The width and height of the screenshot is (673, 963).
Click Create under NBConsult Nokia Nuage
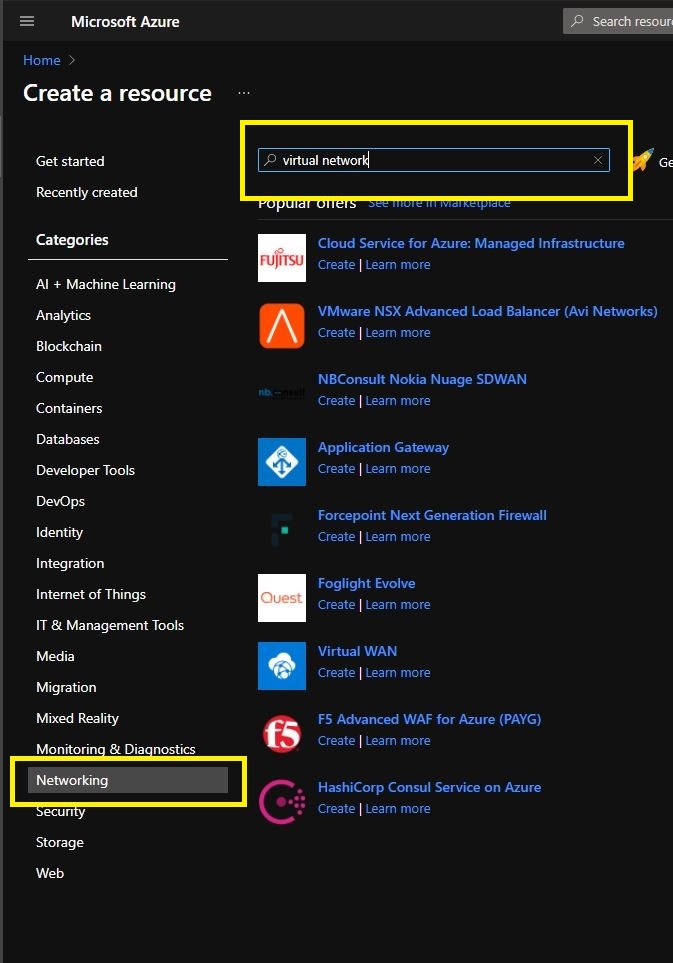pyautogui.click(x=336, y=401)
